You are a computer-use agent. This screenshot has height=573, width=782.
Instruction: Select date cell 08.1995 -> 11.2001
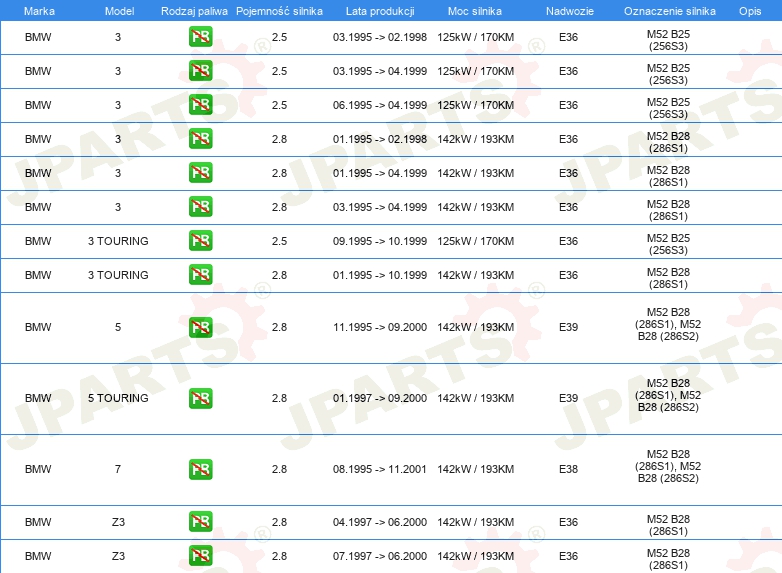tap(380, 469)
